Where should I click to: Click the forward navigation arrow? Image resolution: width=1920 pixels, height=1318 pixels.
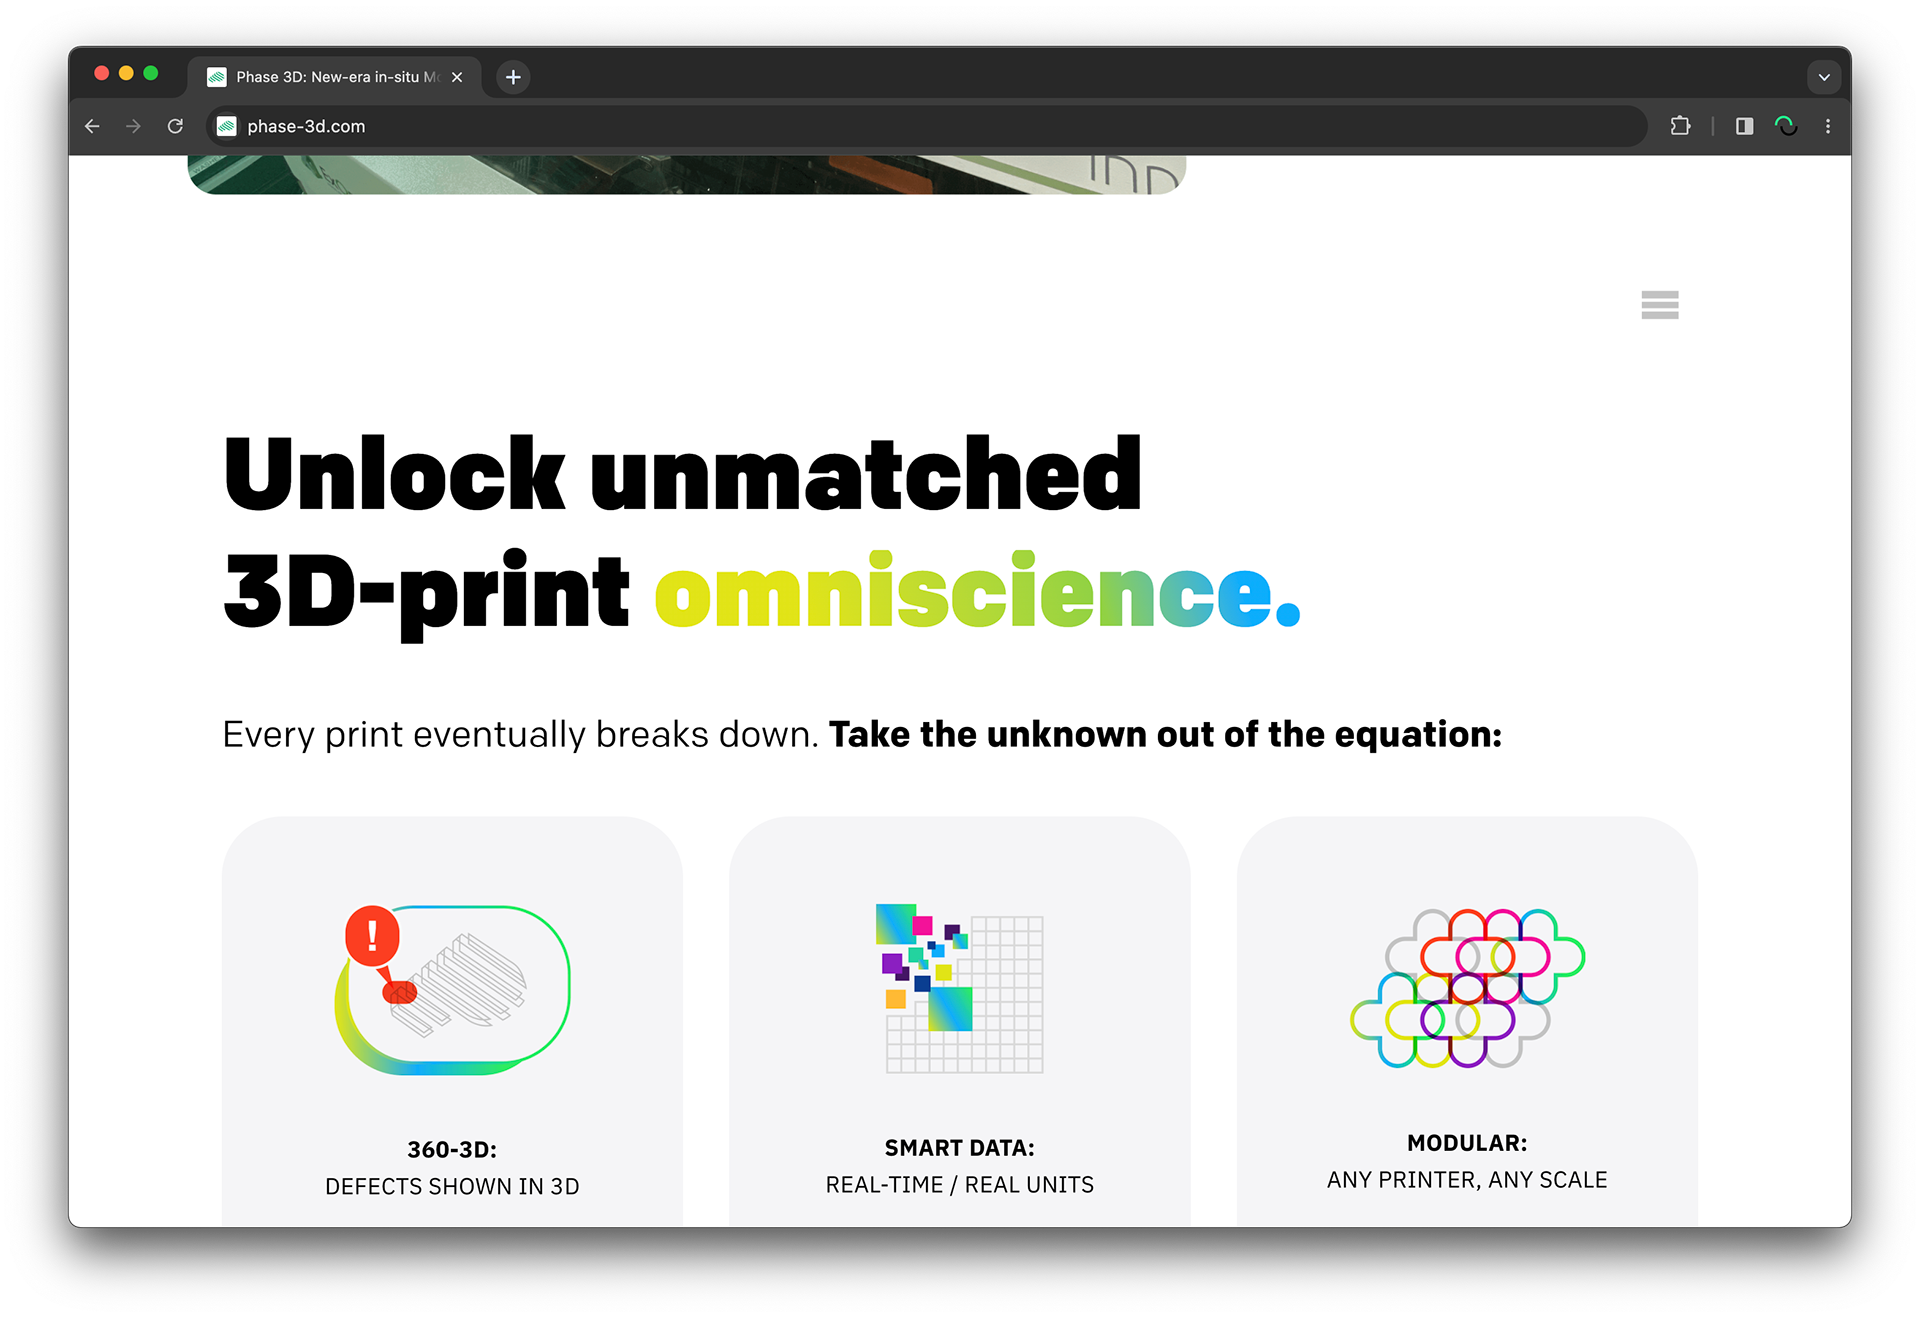click(134, 126)
